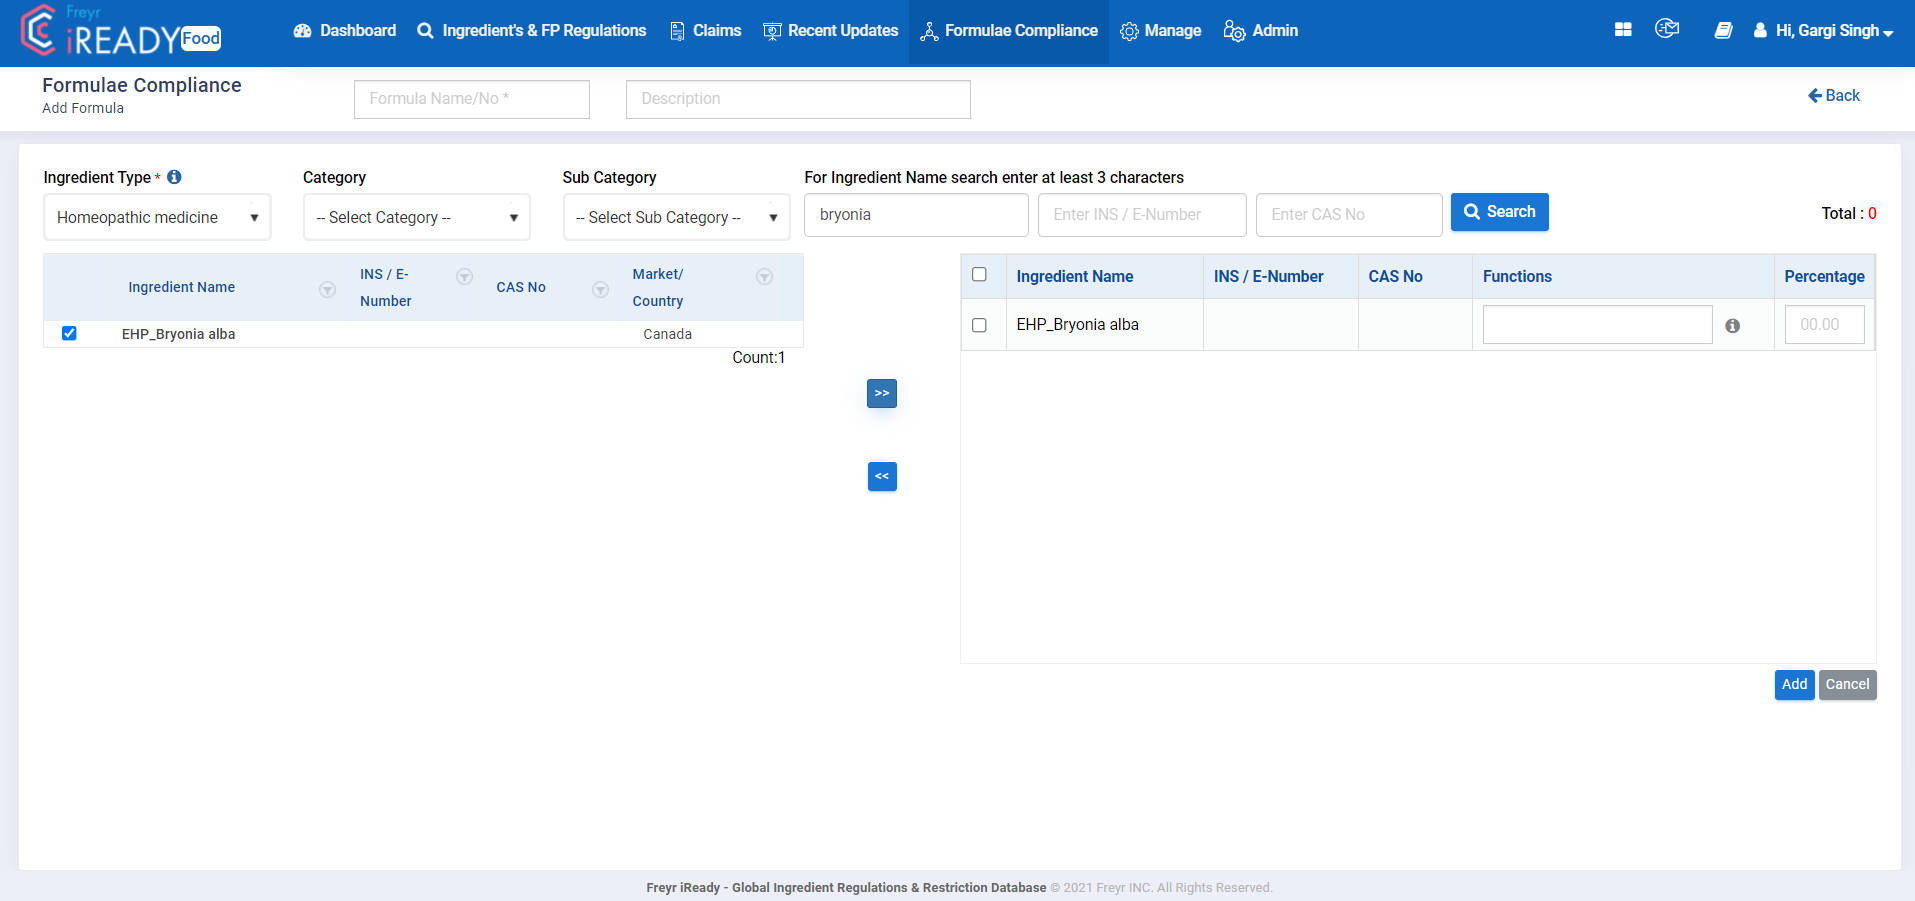Click info icon next to Functions field
Screen dimensions: 1915x901
(x=1734, y=325)
